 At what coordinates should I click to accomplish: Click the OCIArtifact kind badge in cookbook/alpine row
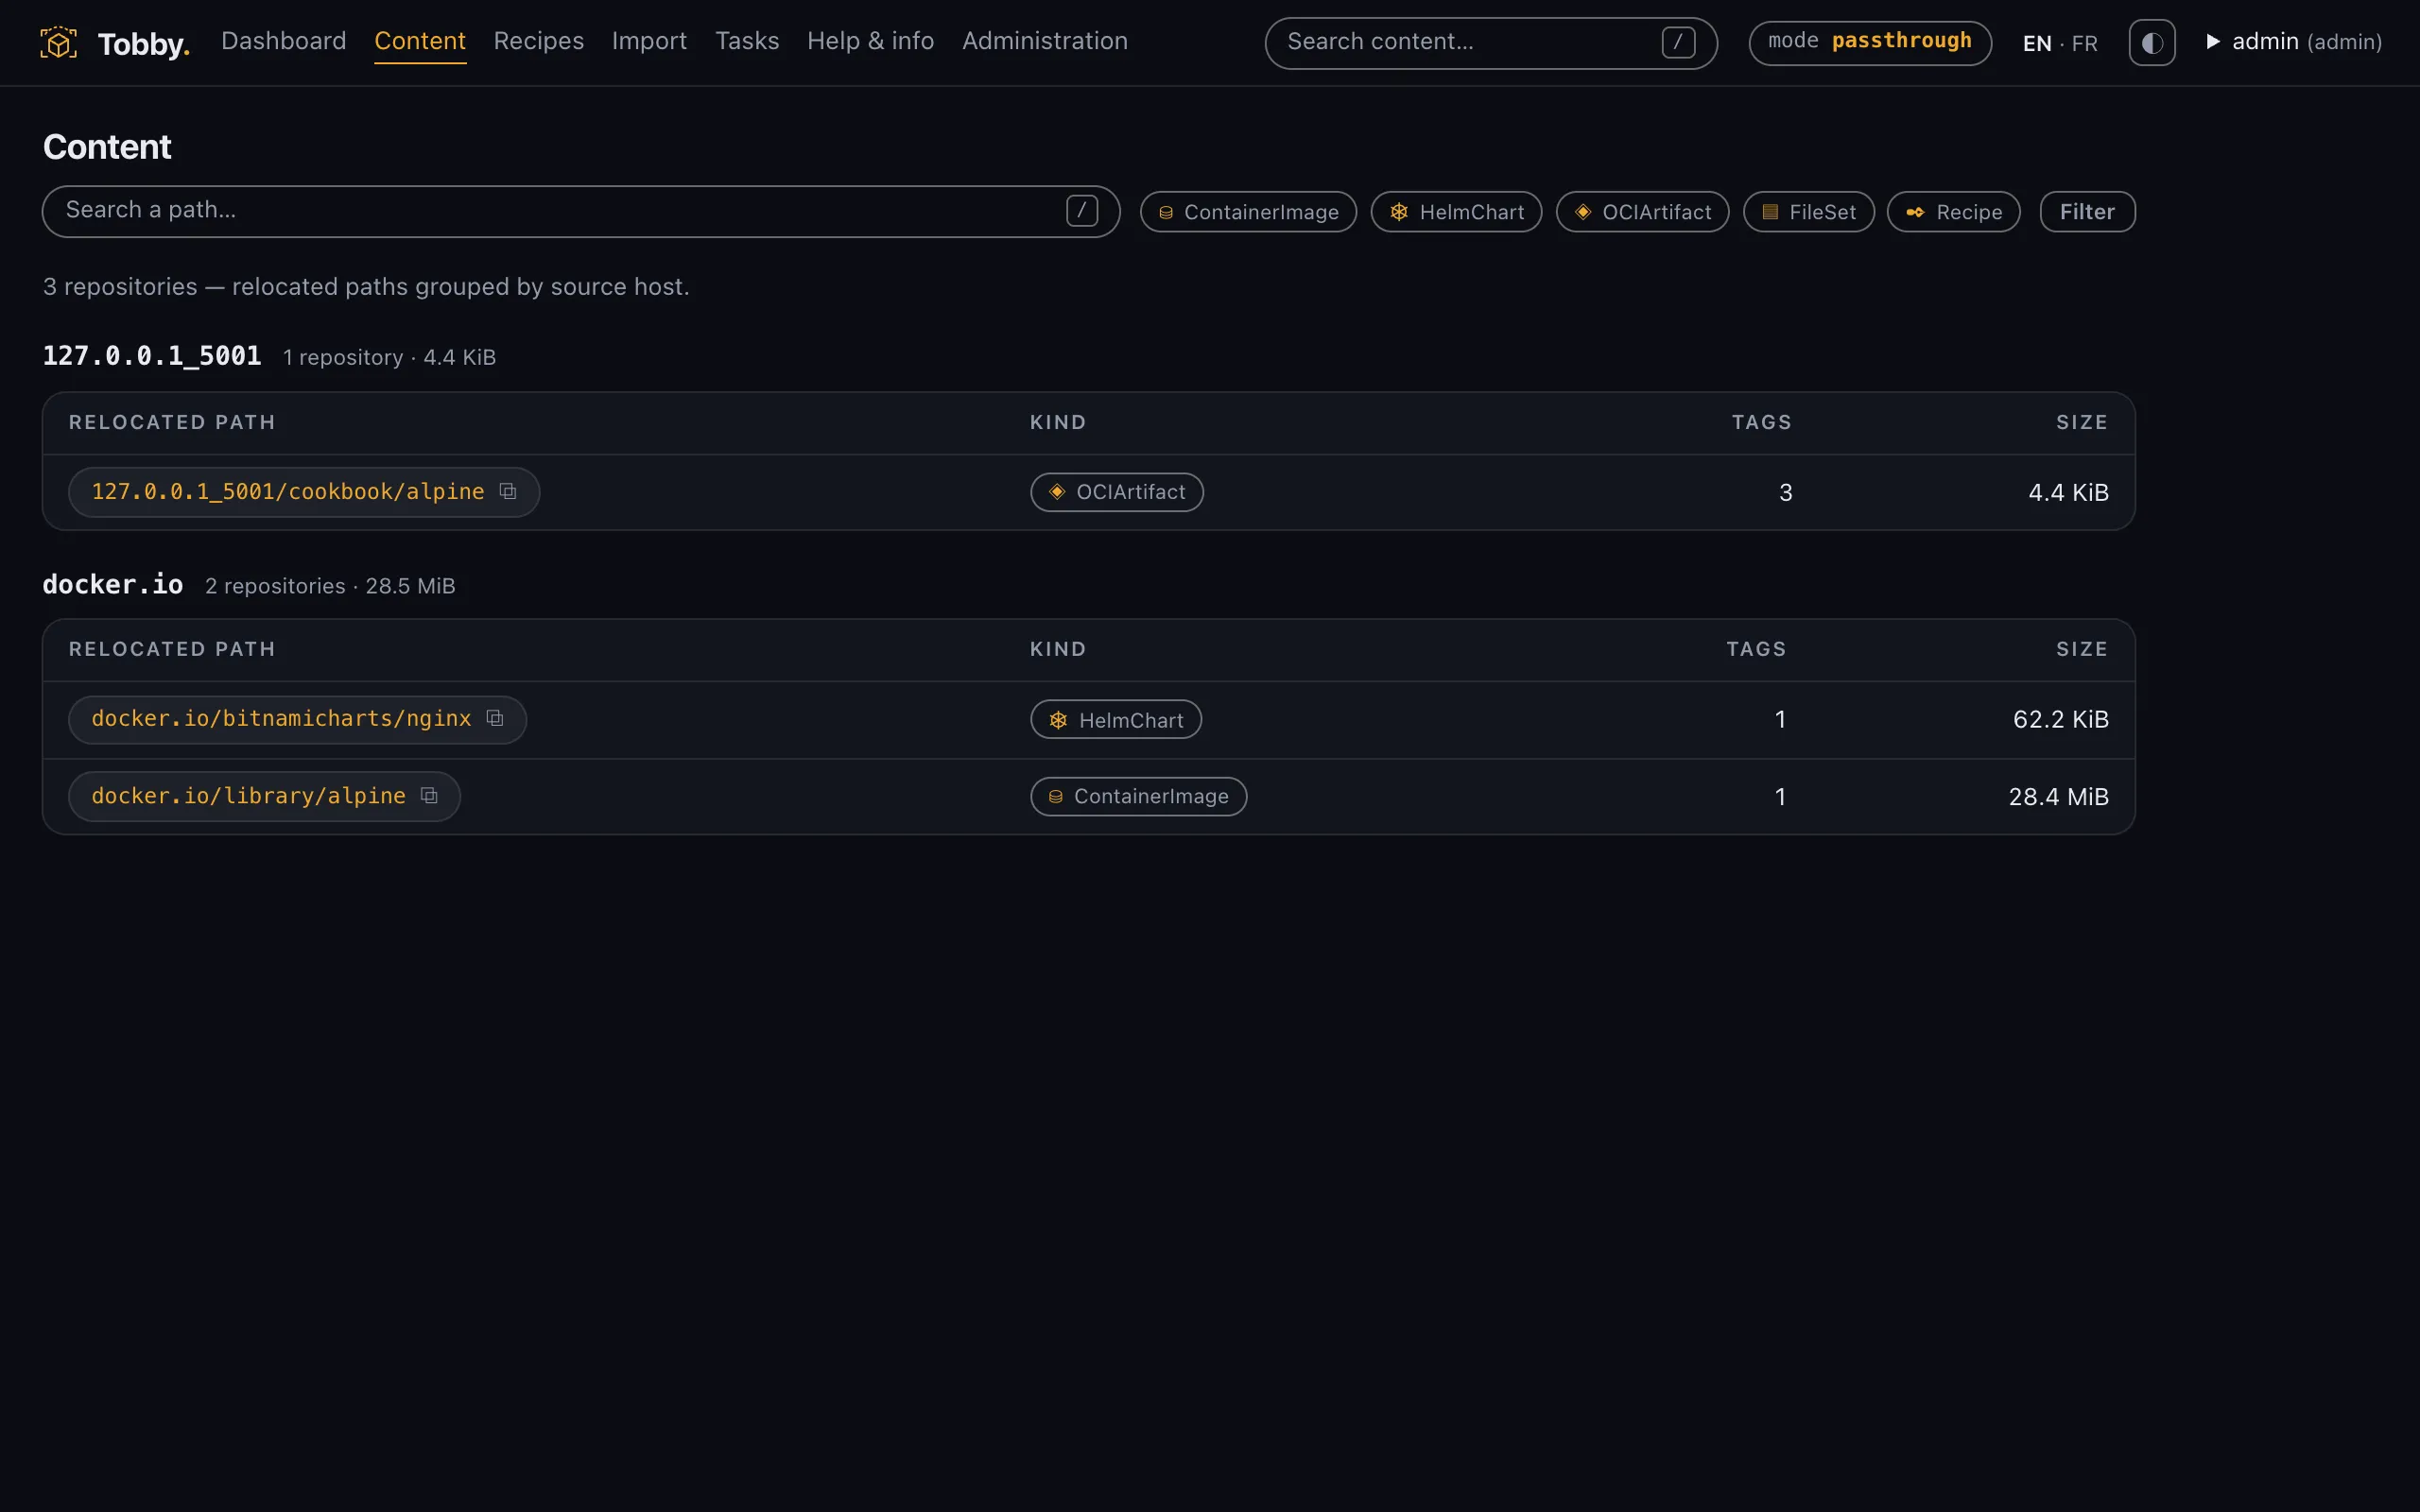click(x=1116, y=492)
